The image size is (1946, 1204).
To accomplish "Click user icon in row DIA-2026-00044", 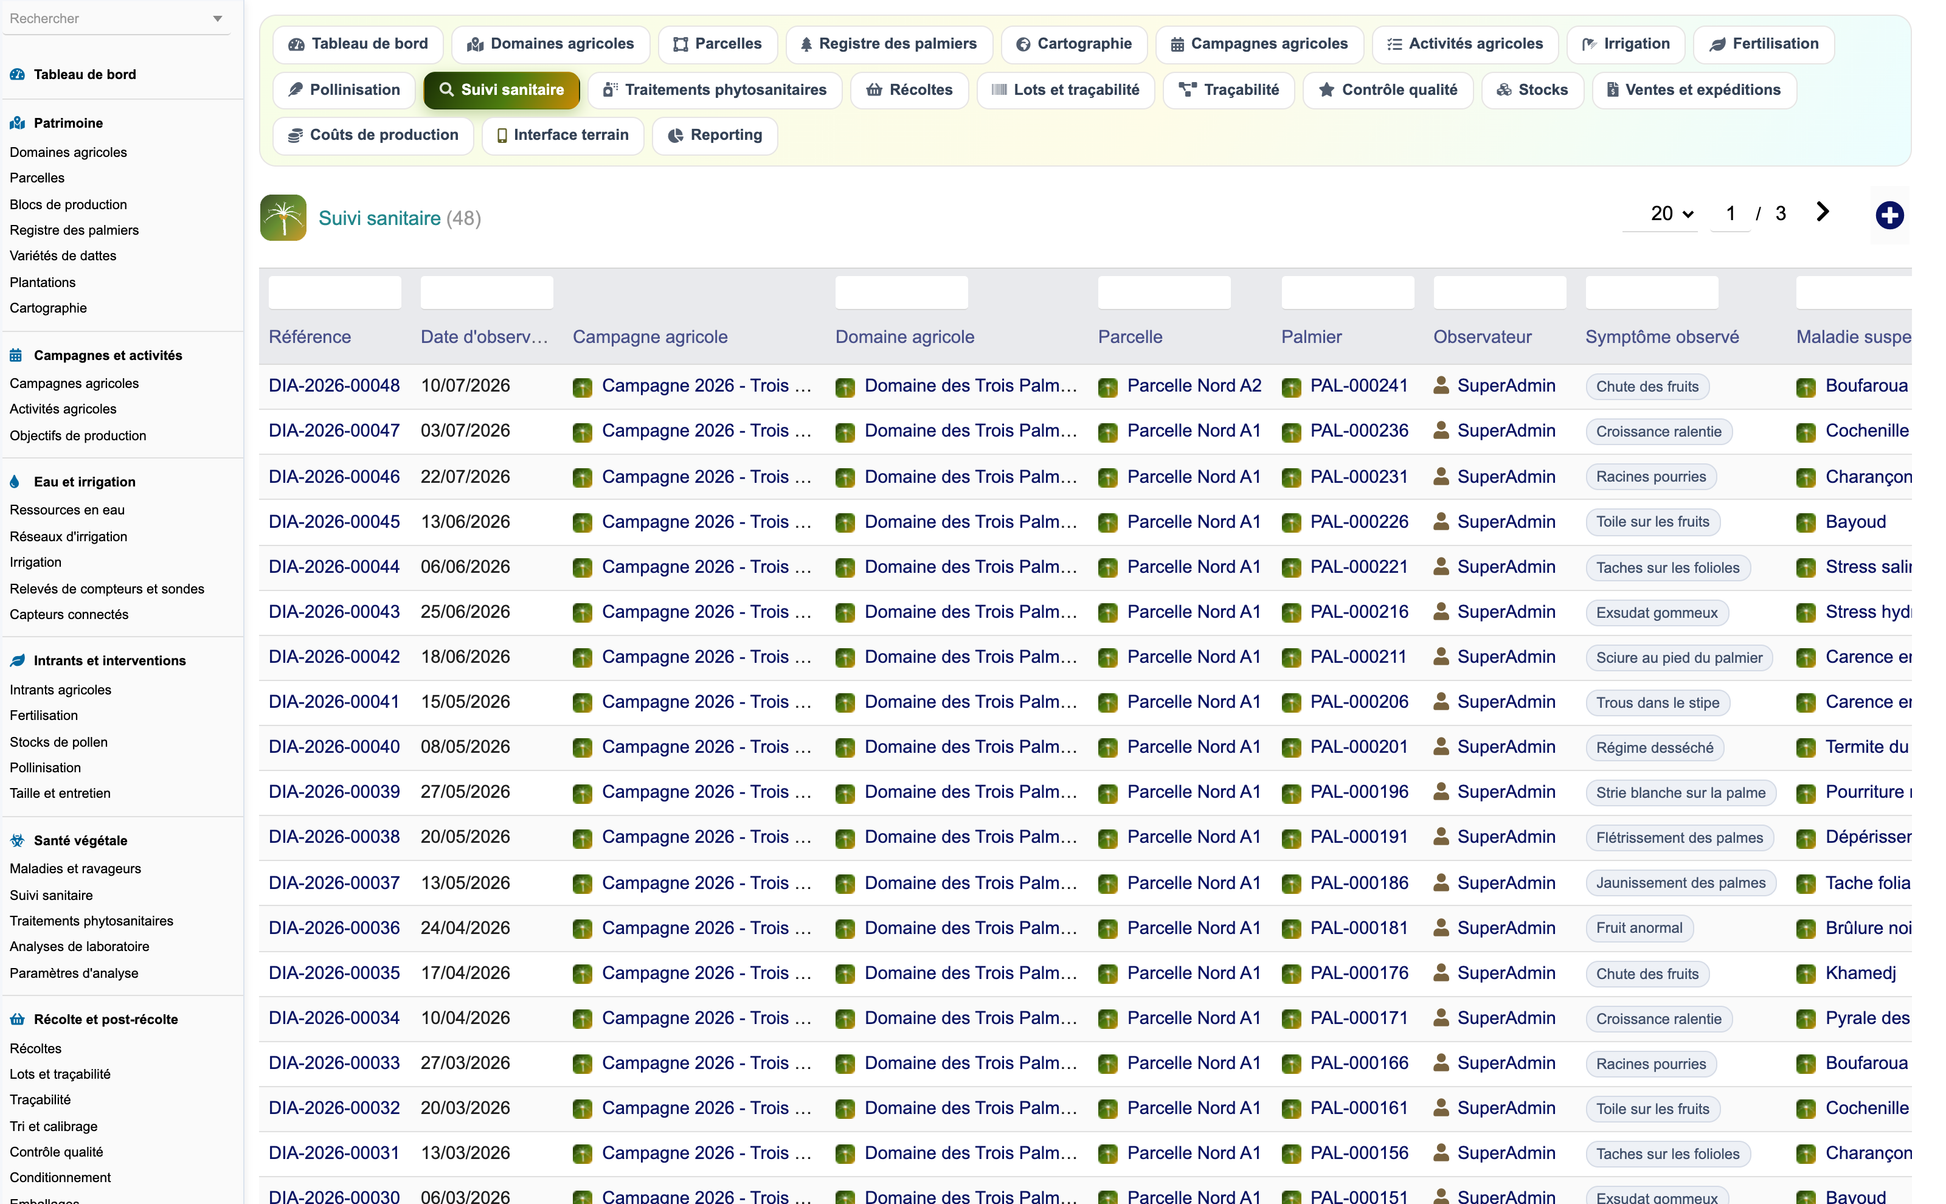I will coord(1441,566).
